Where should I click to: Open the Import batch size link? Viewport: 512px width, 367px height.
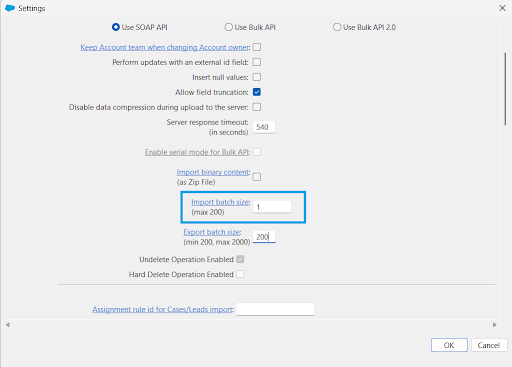tap(220, 202)
